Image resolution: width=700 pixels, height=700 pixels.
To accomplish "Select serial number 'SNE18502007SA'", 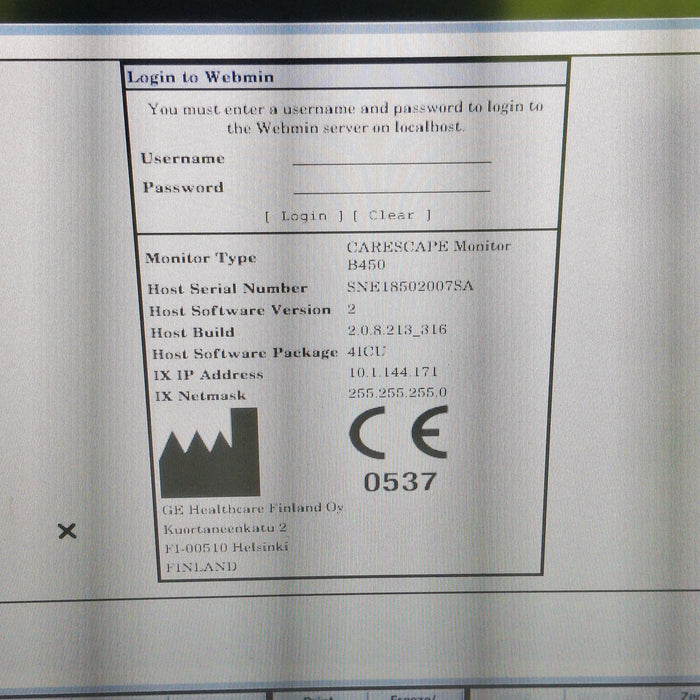I will 410,286.
